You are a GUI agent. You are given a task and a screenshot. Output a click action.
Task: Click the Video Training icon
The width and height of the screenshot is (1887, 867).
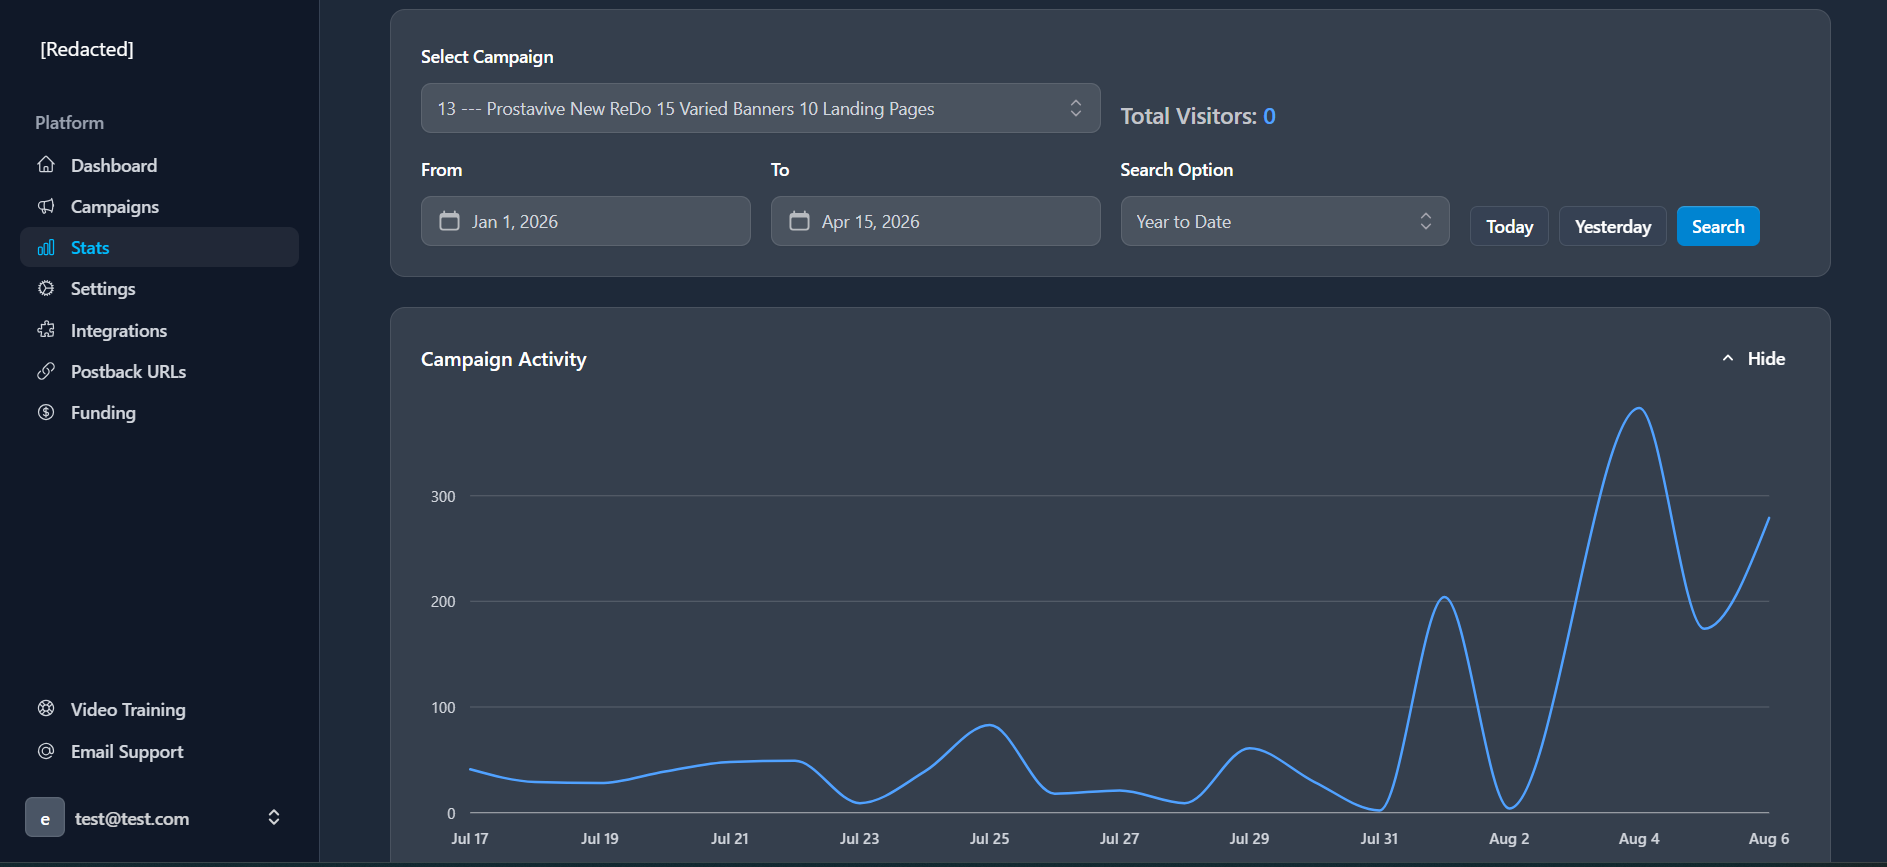pos(46,709)
